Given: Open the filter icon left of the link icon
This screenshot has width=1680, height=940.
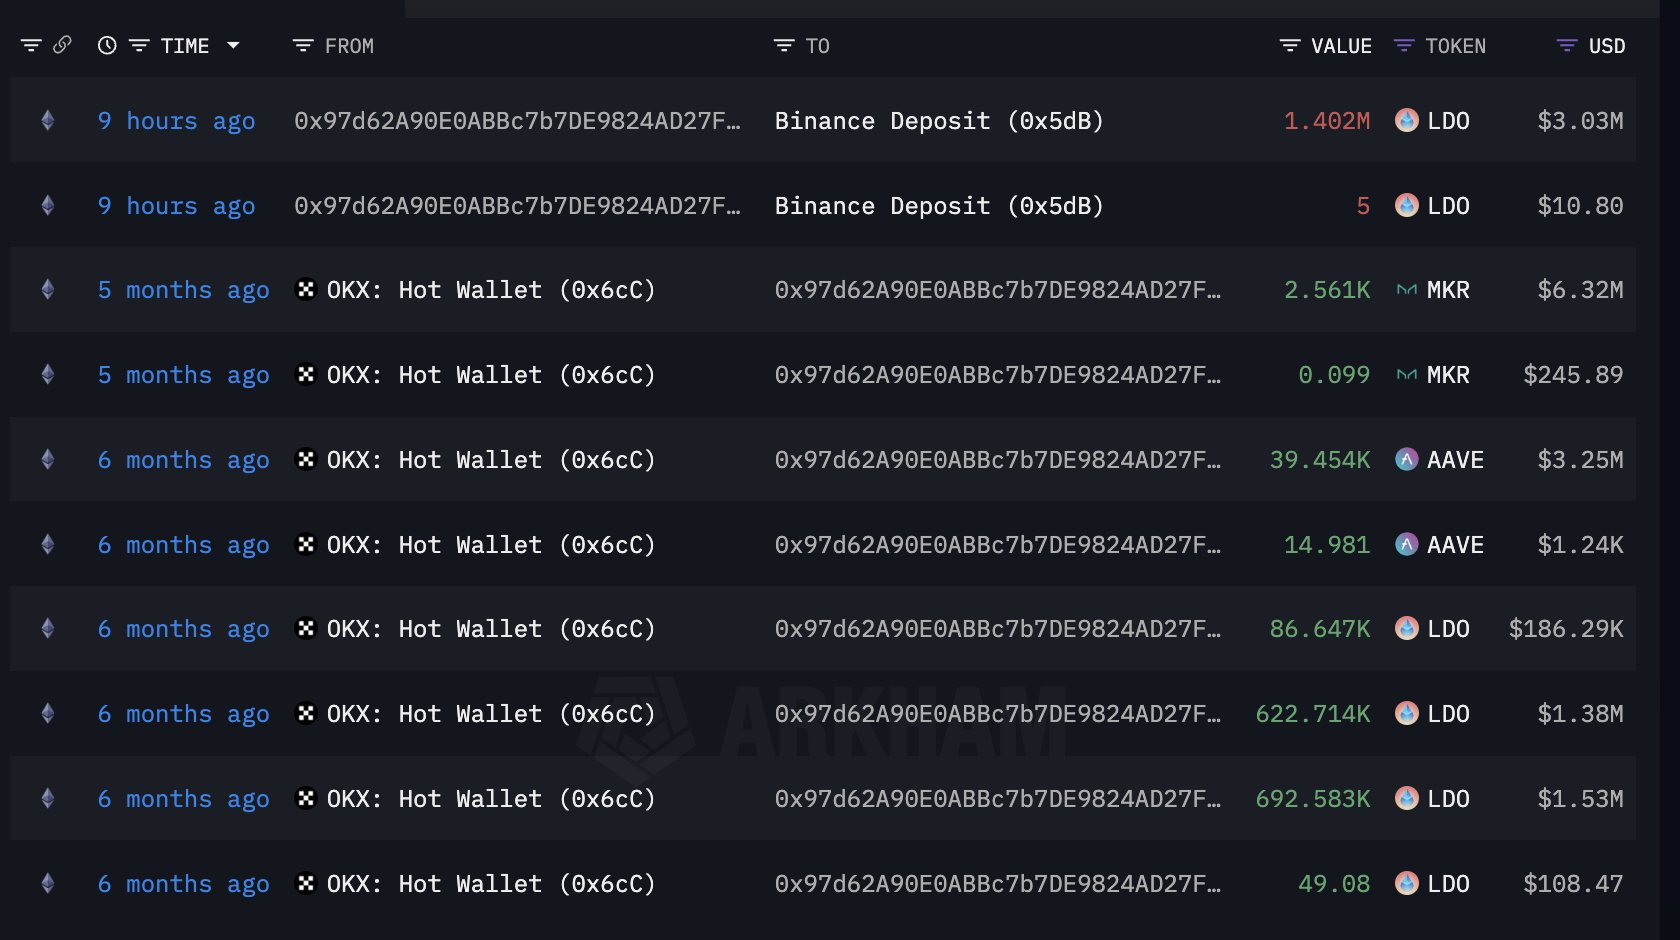Looking at the screenshot, I should pyautogui.click(x=31, y=45).
